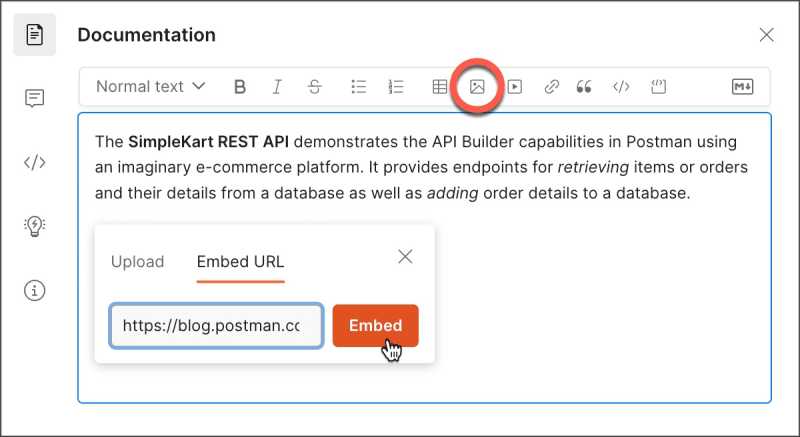Toggle the Markdown editor mode

(x=742, y=87)
